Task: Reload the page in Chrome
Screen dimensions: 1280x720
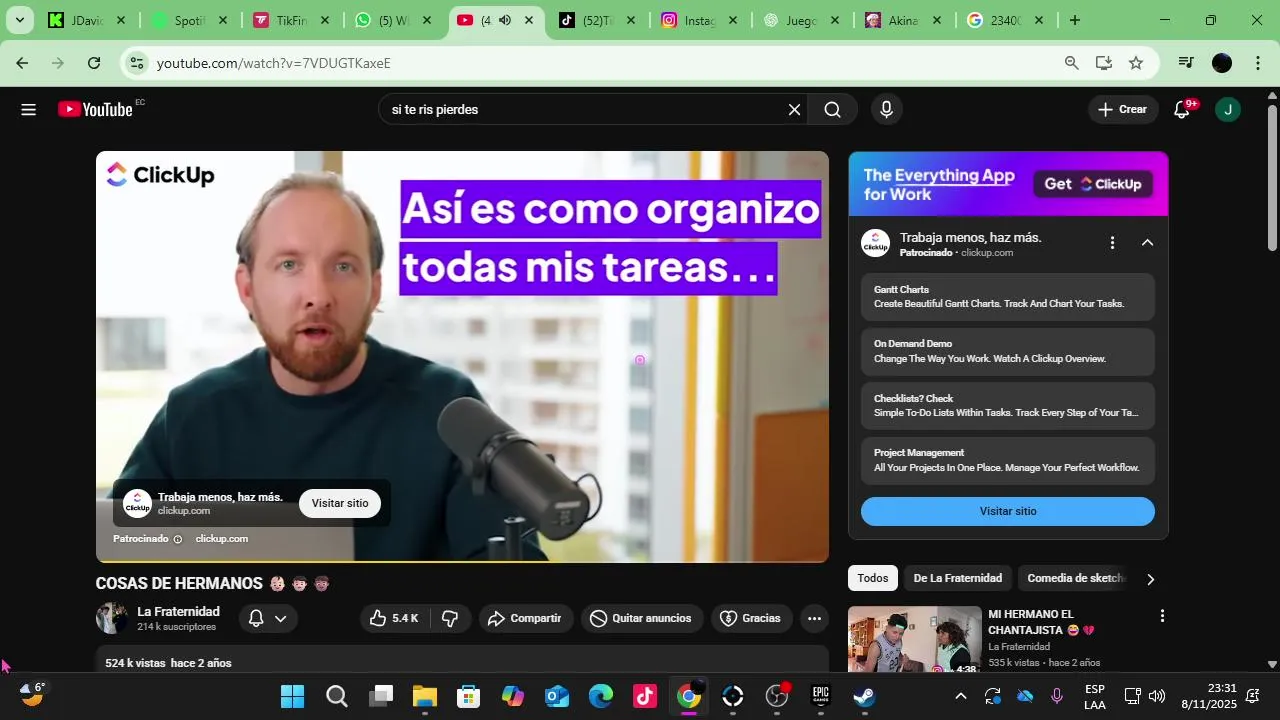Action: (94, 63)
